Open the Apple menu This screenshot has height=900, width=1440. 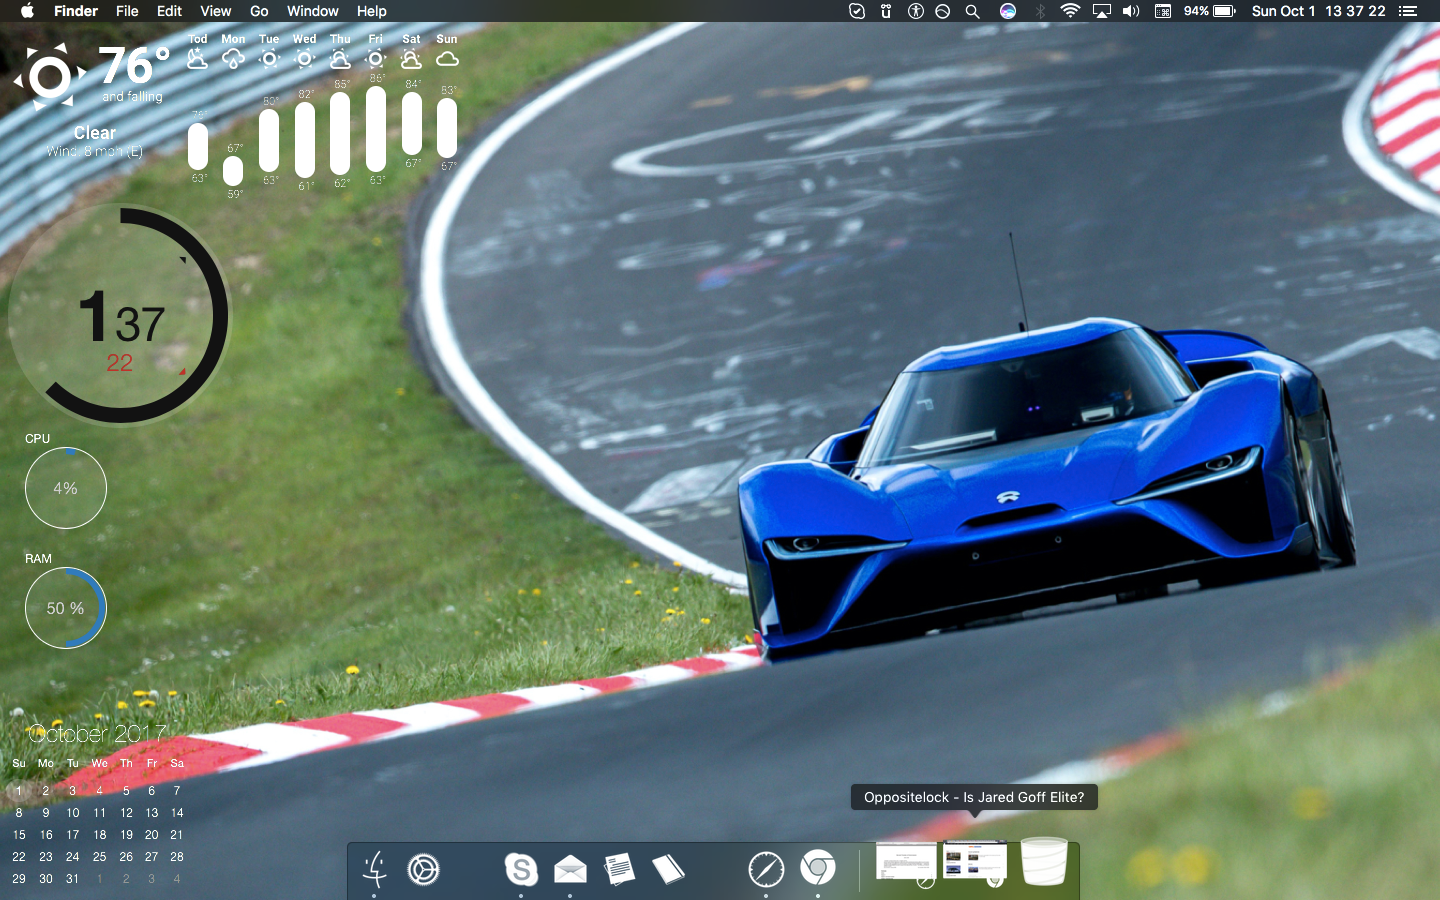tap(27, 11)
